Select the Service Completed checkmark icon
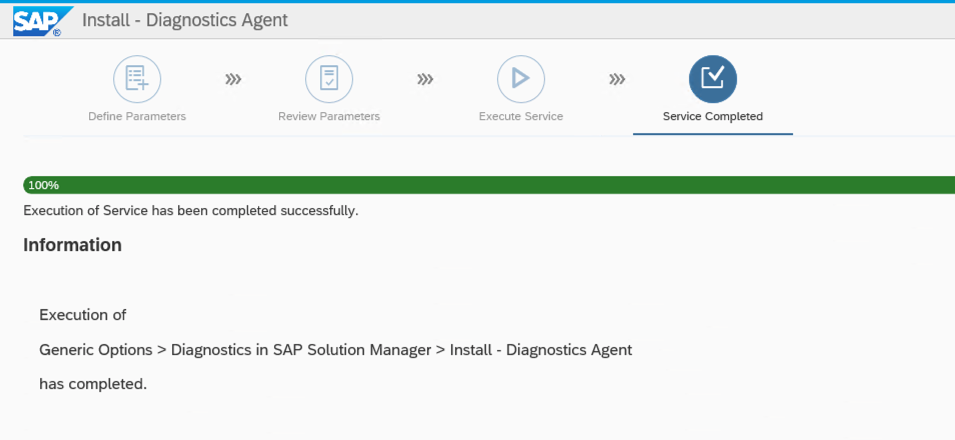Viewport: 955px width, 440px height. click(x=713, y=79)
